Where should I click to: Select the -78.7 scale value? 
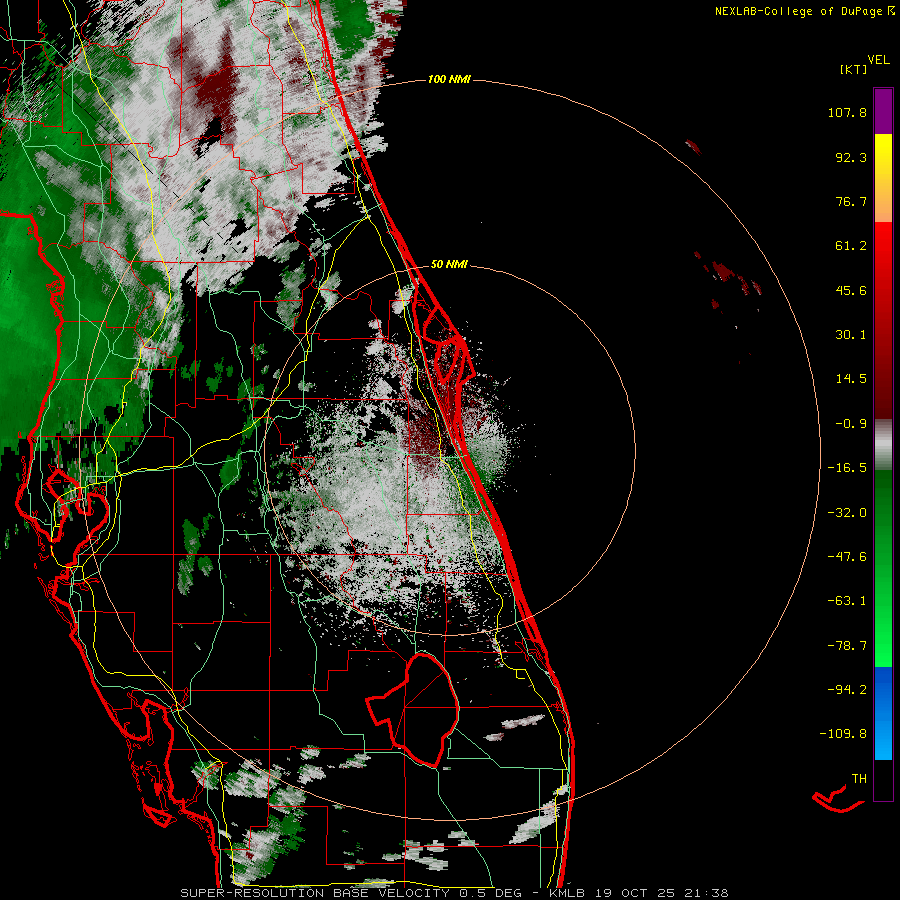pos(847,646)
